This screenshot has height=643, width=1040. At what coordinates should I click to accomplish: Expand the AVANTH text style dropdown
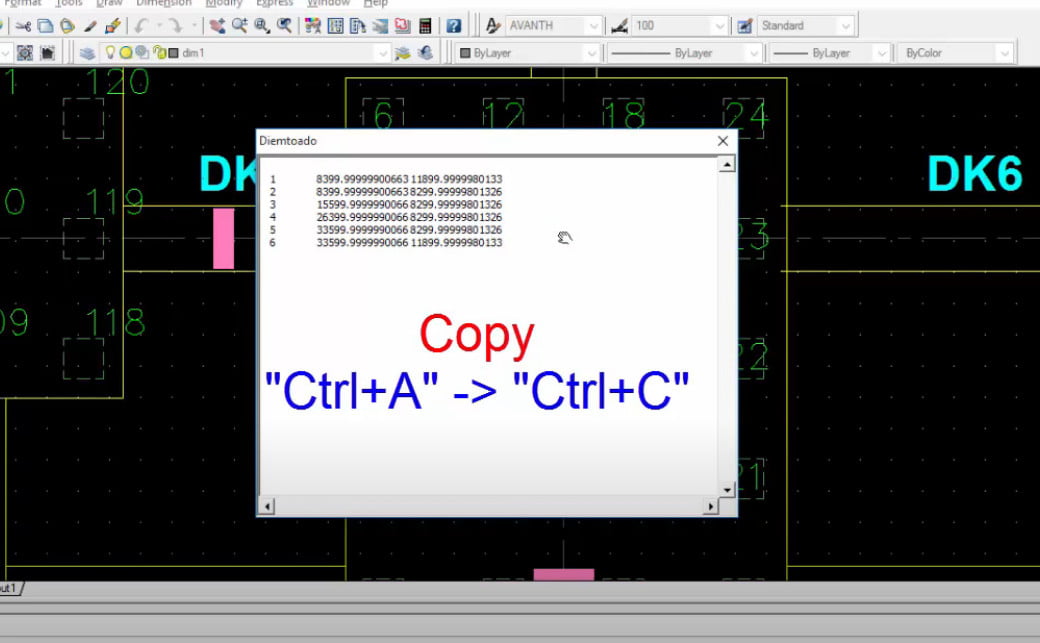click(594, 26)
